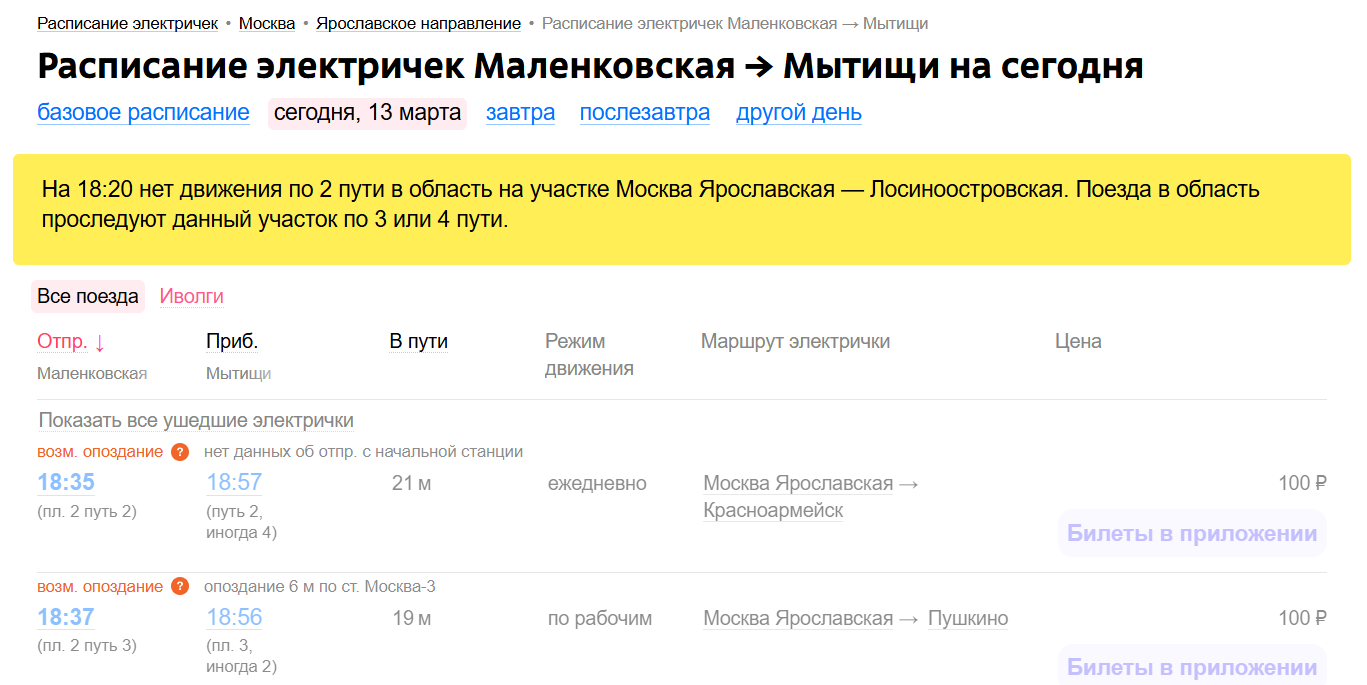This screenshot has width=1367, height=685.
Task: Select the Все поезда tab
Action: tap(88, 297)
